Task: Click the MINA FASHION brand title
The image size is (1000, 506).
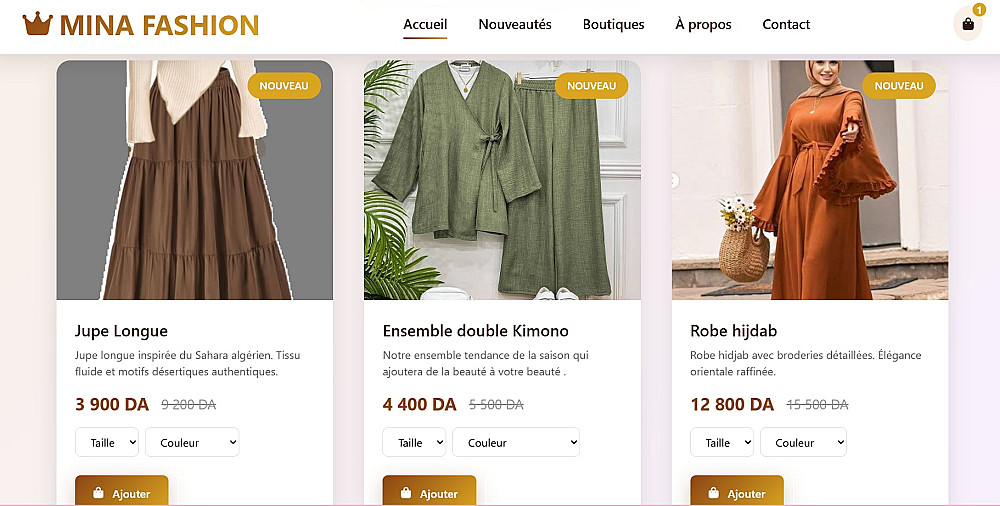Action: click(159, 25)
